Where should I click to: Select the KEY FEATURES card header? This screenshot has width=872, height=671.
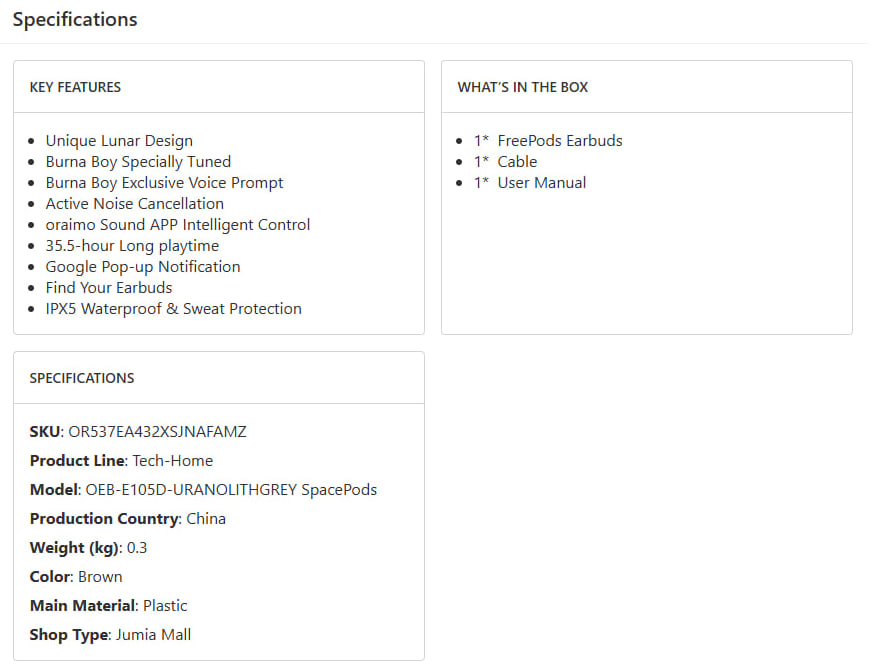tap(75, 87)
